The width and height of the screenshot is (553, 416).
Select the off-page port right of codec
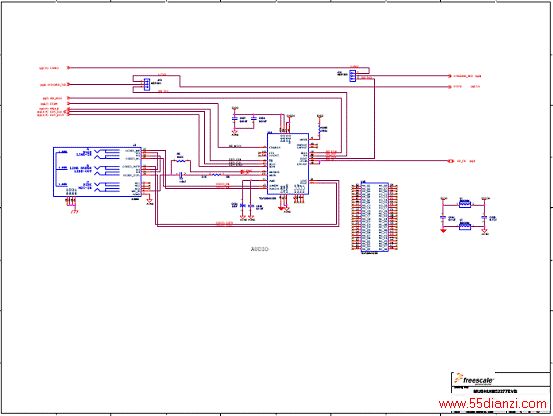(x=451, y=161)
